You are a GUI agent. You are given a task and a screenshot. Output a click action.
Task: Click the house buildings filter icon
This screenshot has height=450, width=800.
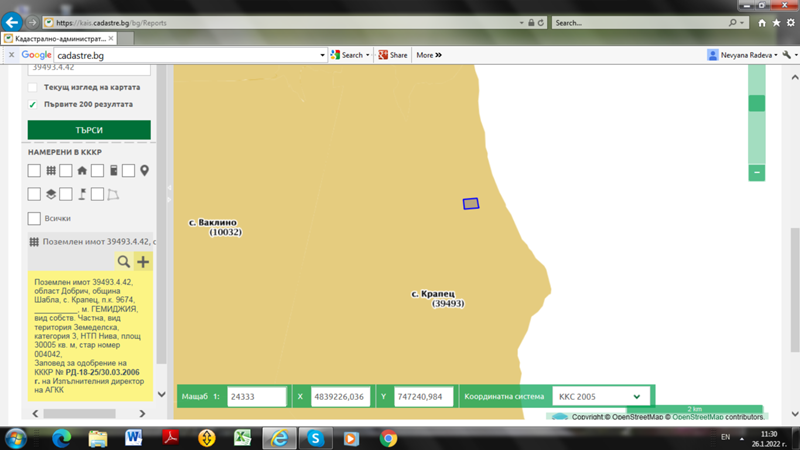(82, 171)
